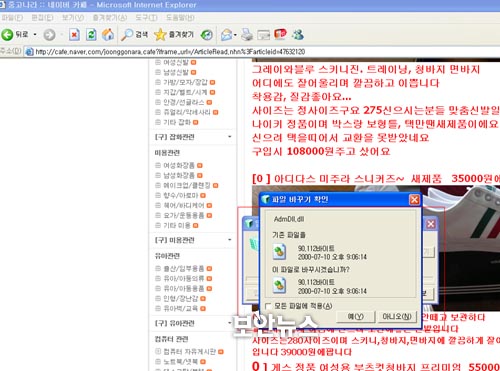Image resolution: width=500 pixels, height=371 pixels.
Task: Open Favorites with the star icon
Action: tap(160, 34)
